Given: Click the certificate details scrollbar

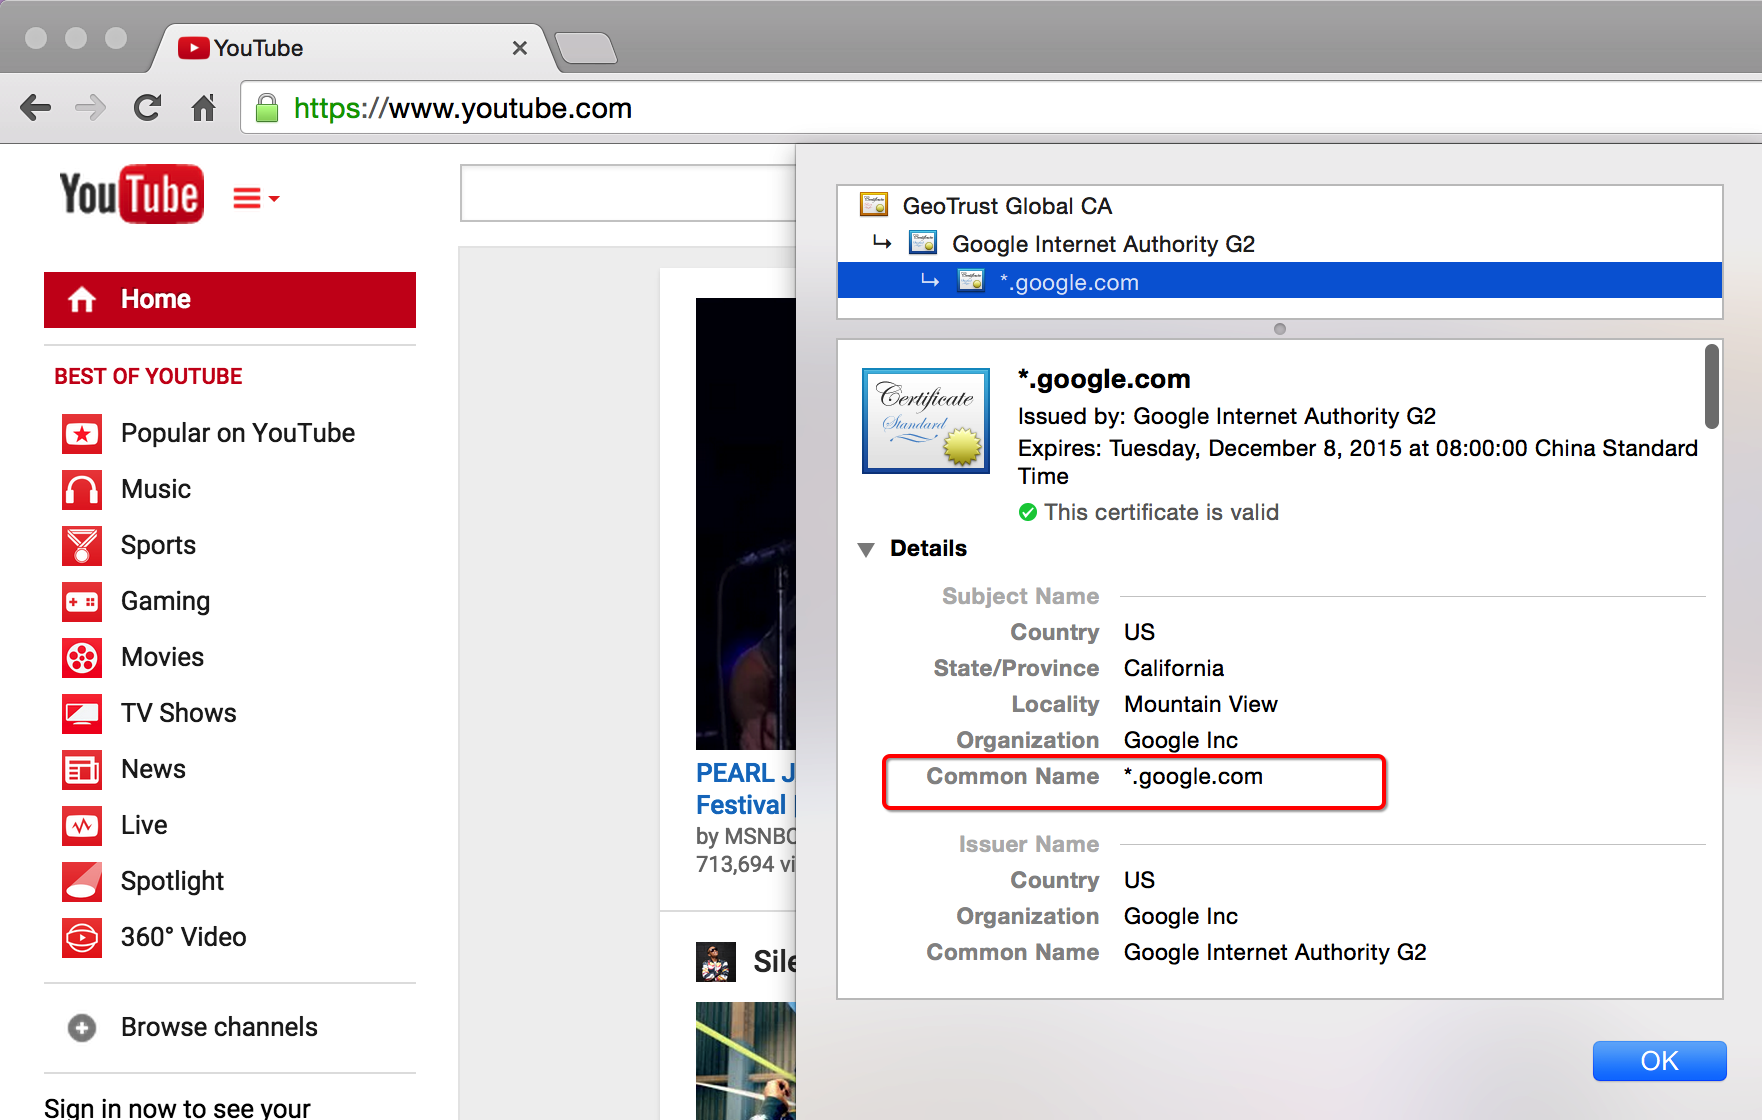Looking at the screenshot, I should (1712, 386).
